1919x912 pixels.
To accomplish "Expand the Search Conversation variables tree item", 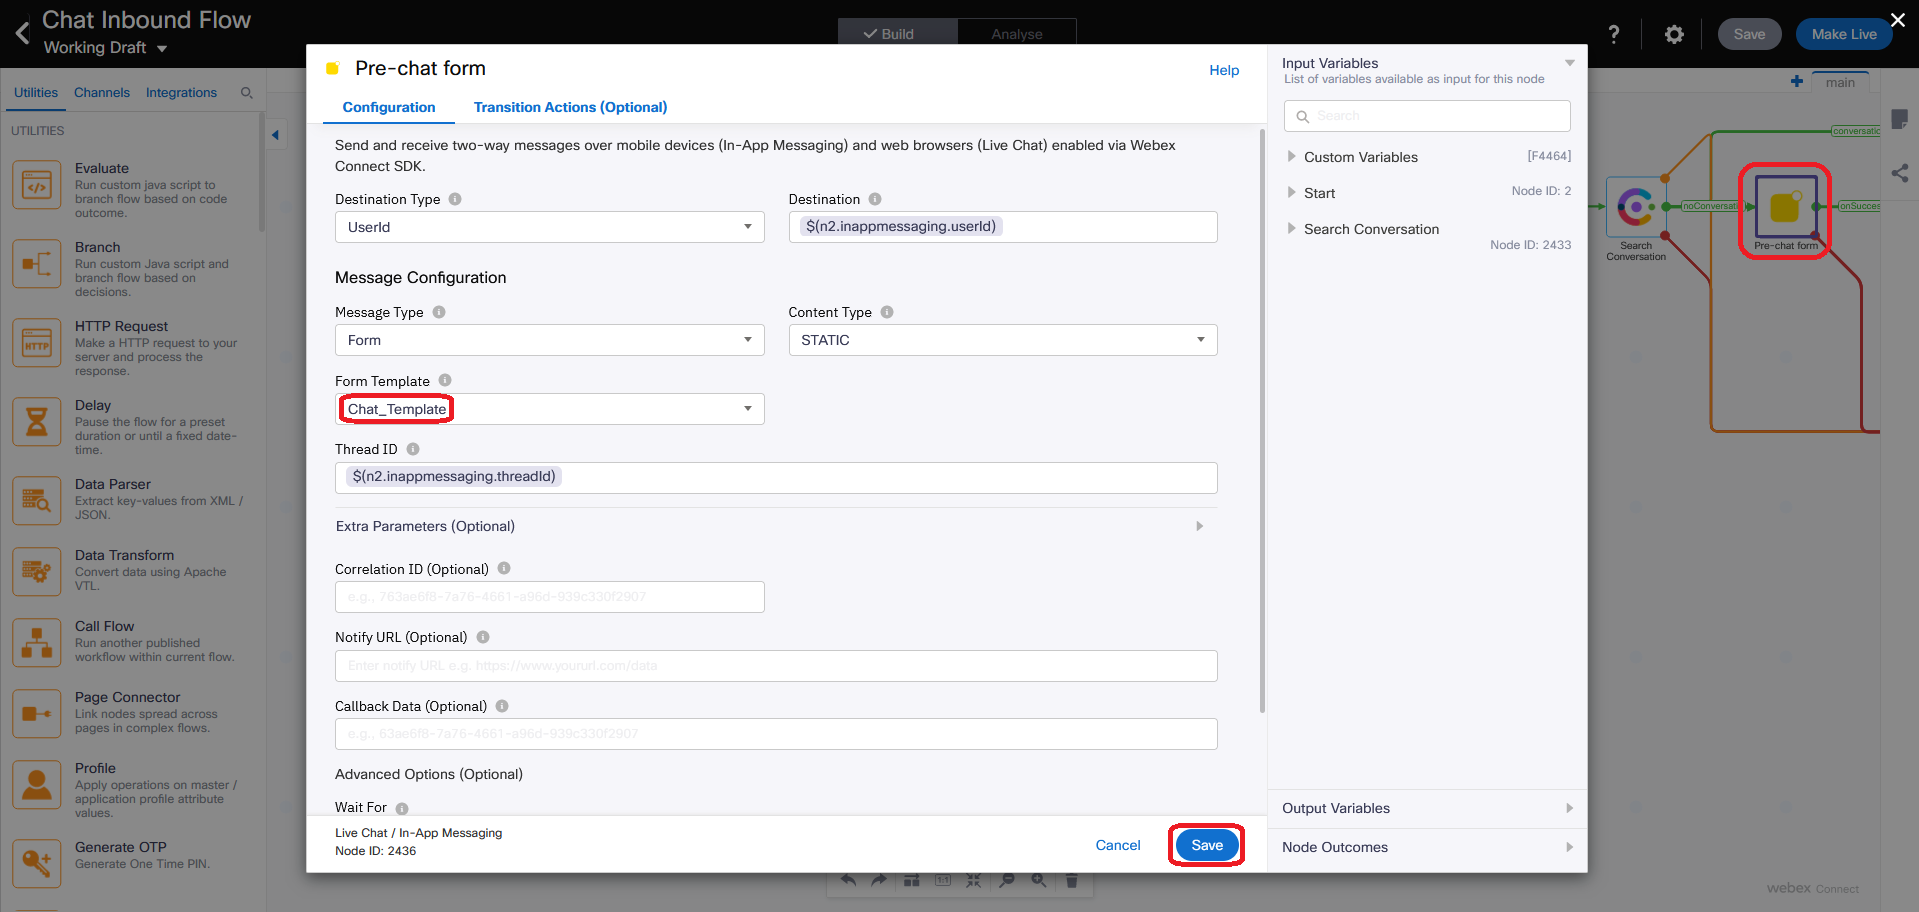I will tap(1291, 229).
